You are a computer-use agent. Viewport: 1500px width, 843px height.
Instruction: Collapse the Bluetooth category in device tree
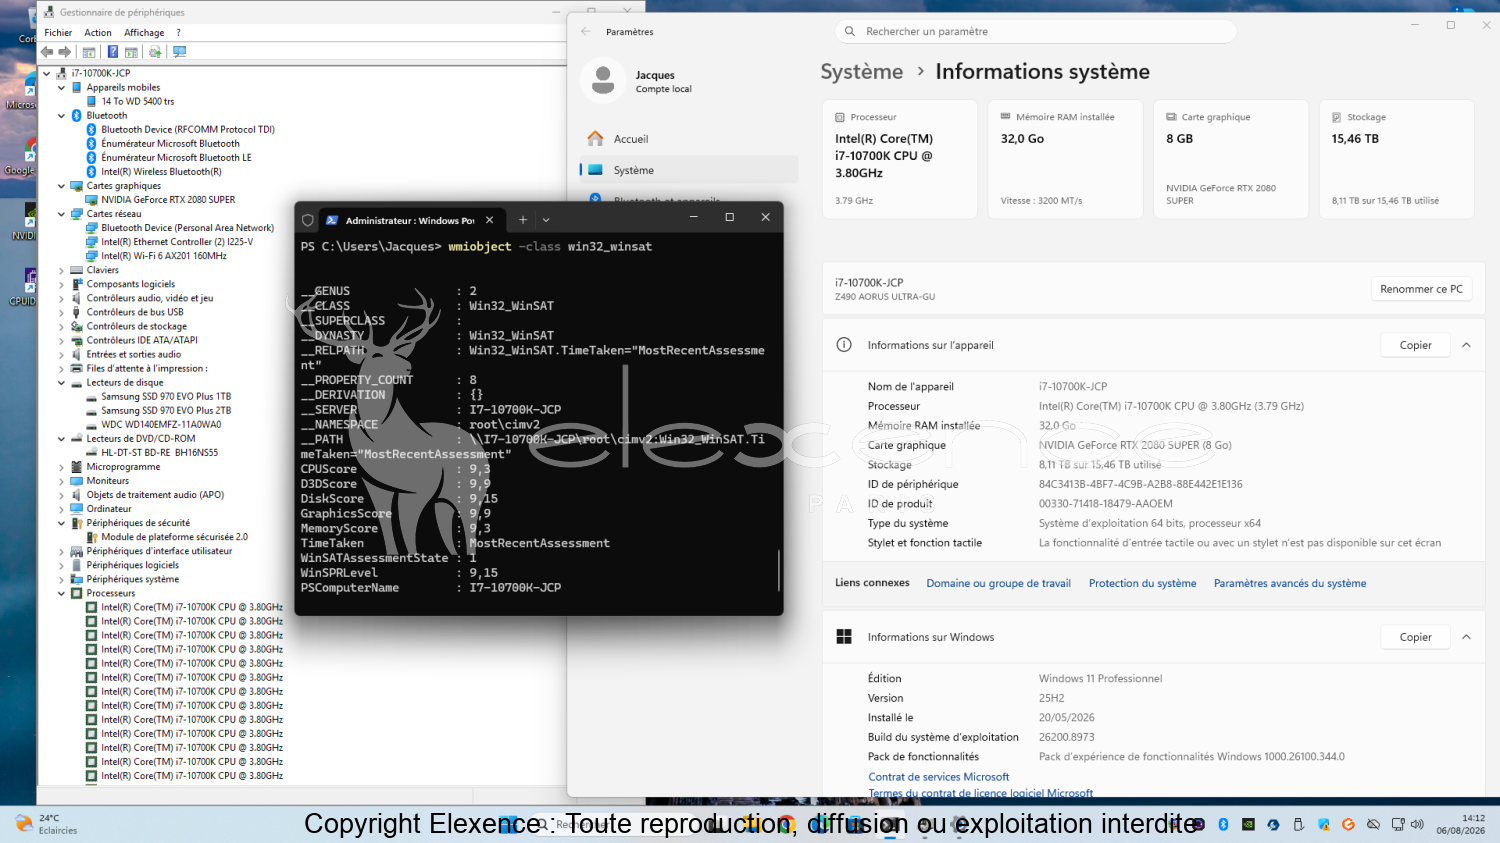click(62, 116)
